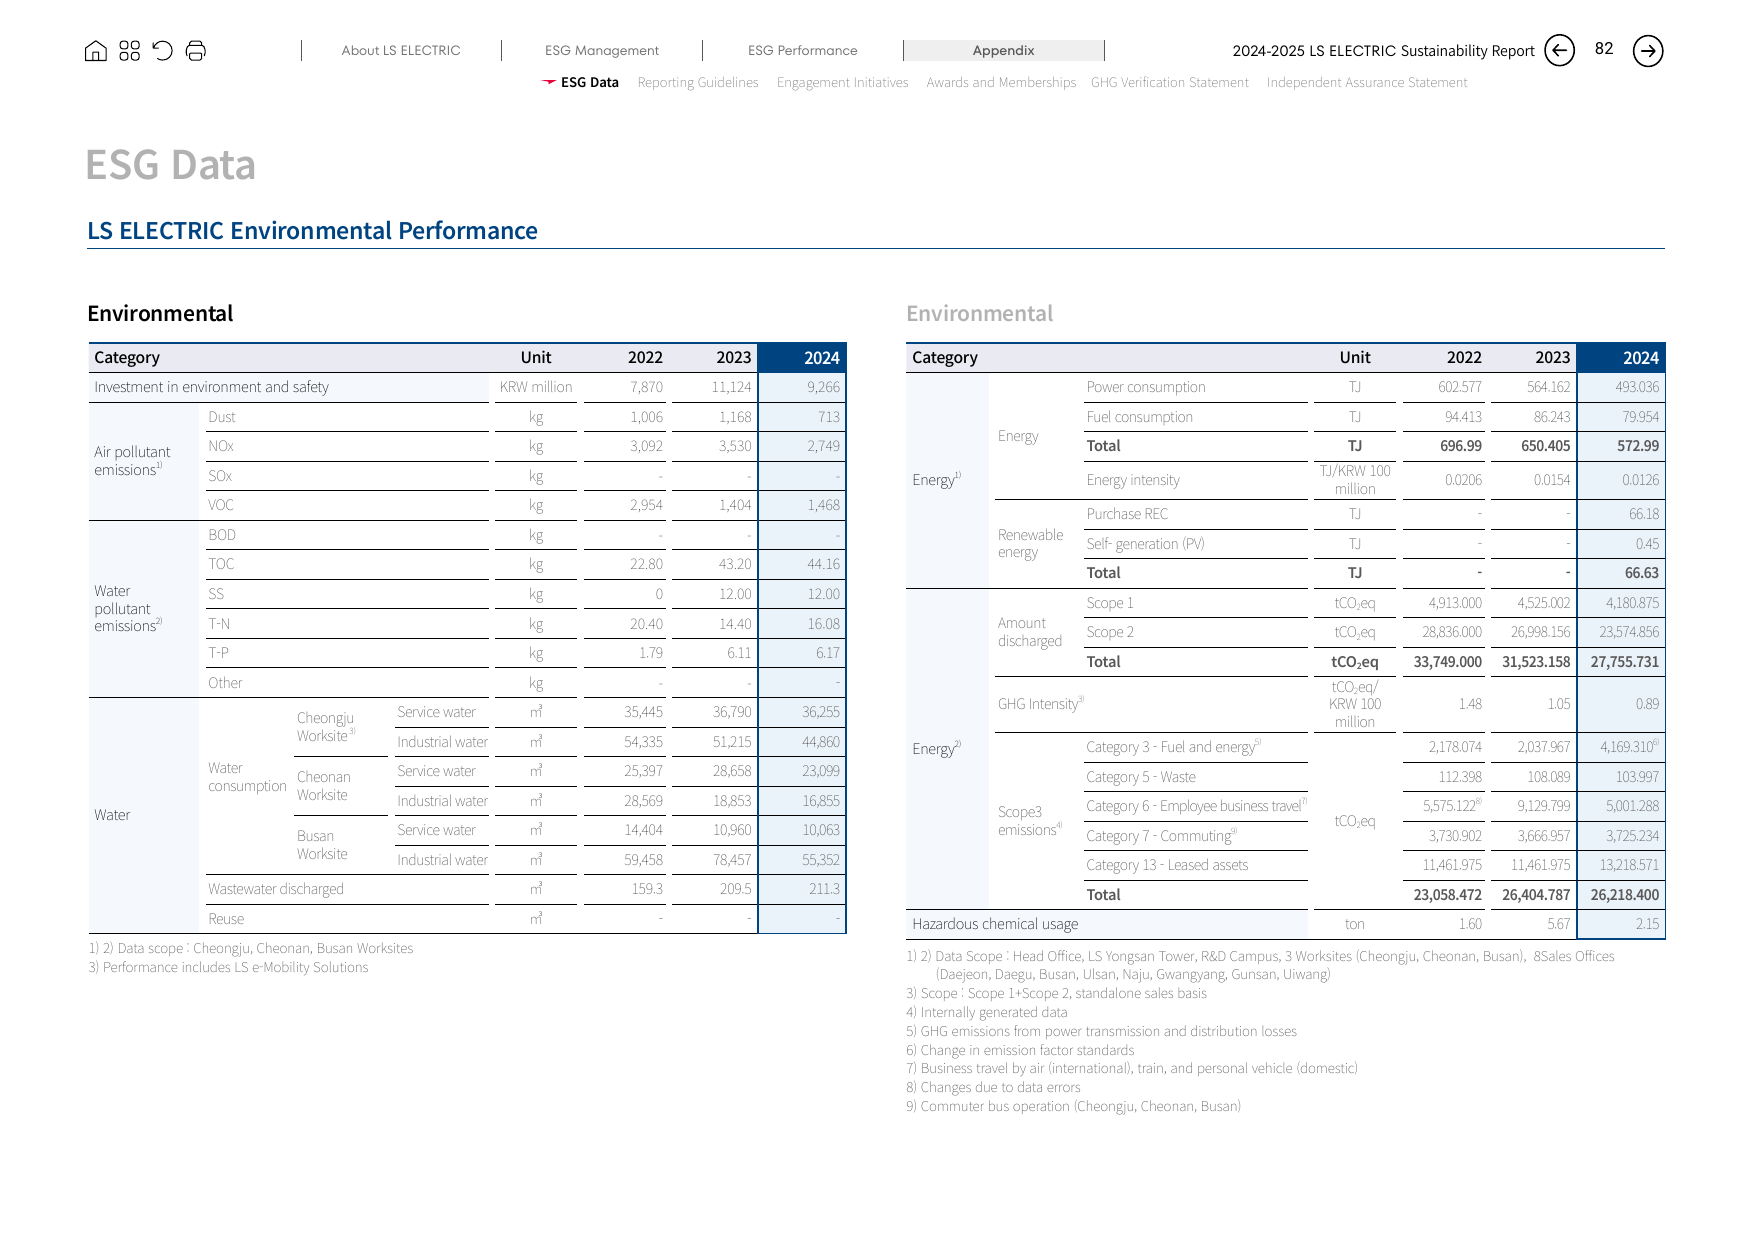Click the 2024 TOC value '44.16'
The height and width of the screenshot is (1241, 1754).
[x=823, y=564]
